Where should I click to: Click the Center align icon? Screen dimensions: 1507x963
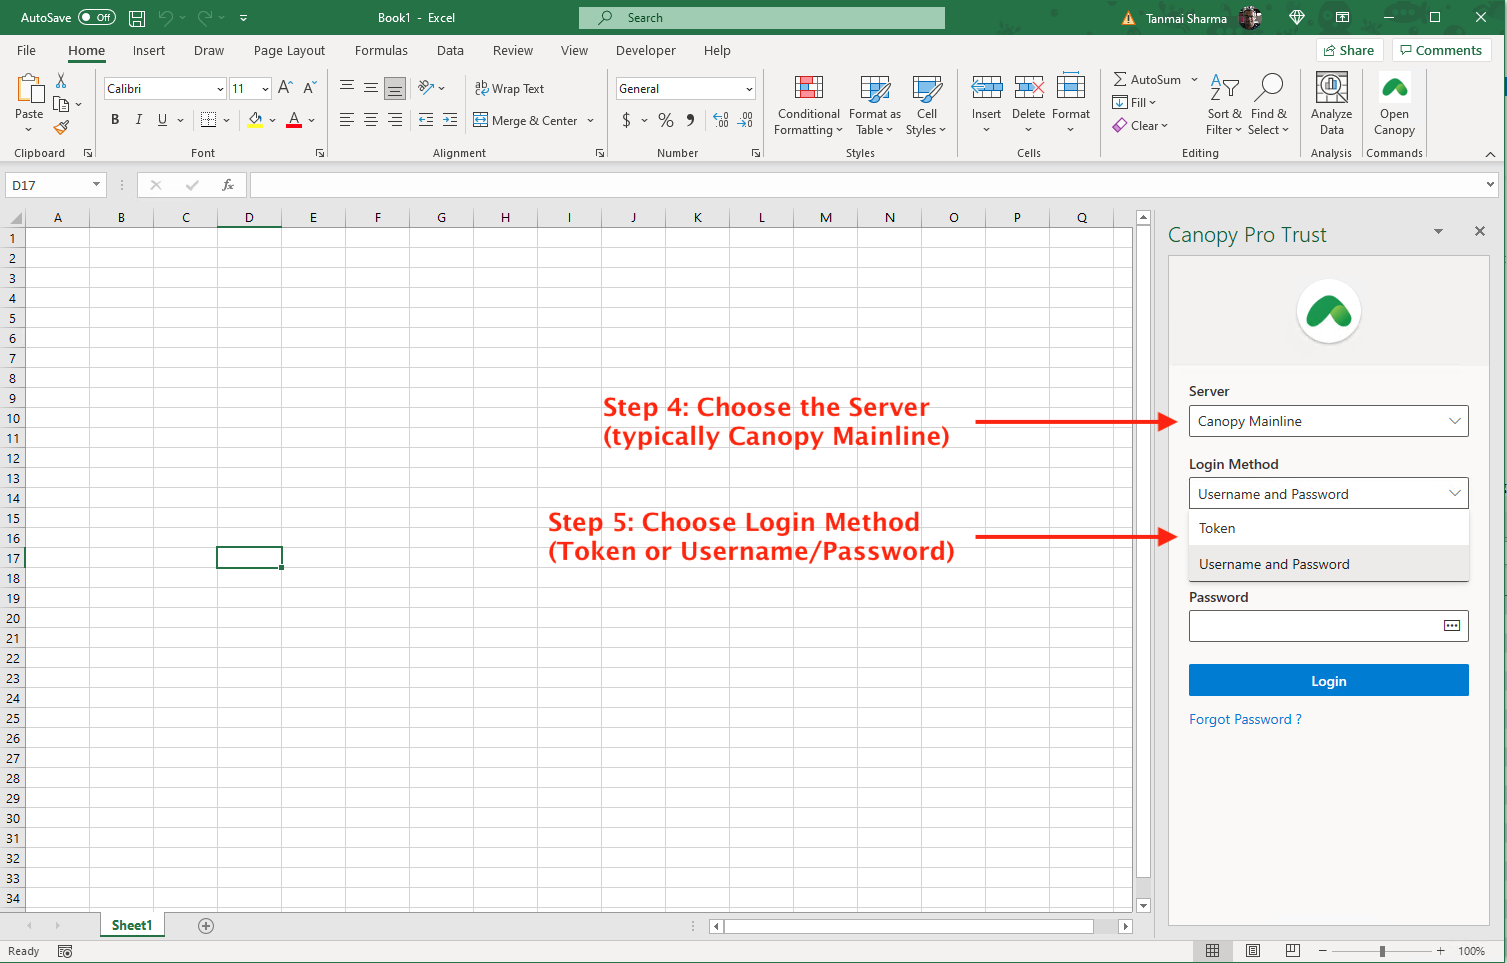[371, 120]
